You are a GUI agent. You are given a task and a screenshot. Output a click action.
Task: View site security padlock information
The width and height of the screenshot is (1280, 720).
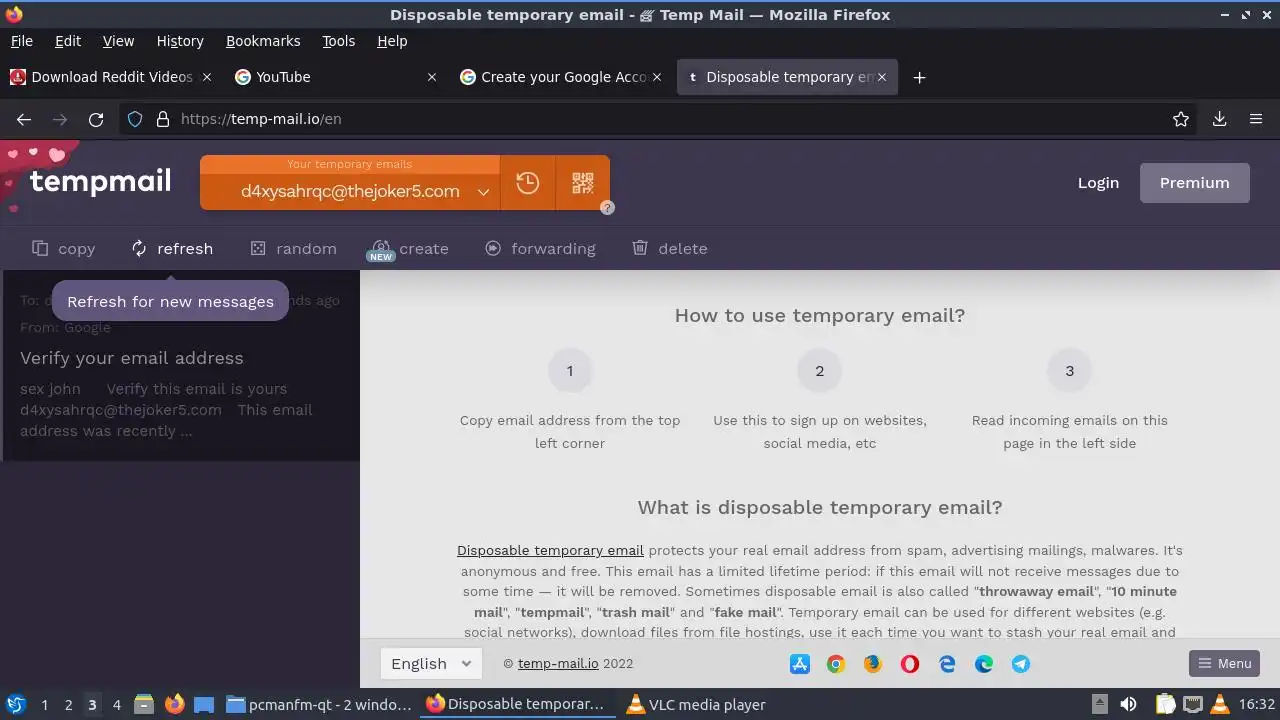coord(163,119)
